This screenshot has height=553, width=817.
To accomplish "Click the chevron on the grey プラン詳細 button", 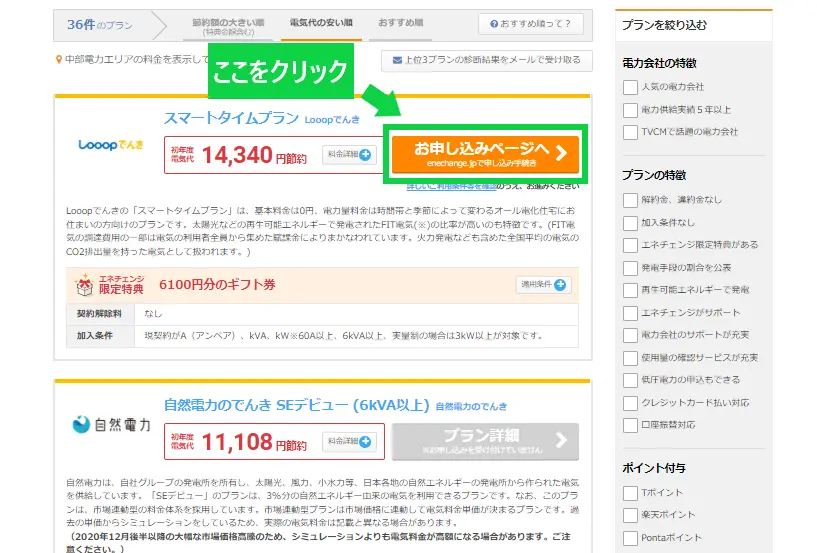I will (561, 440).
